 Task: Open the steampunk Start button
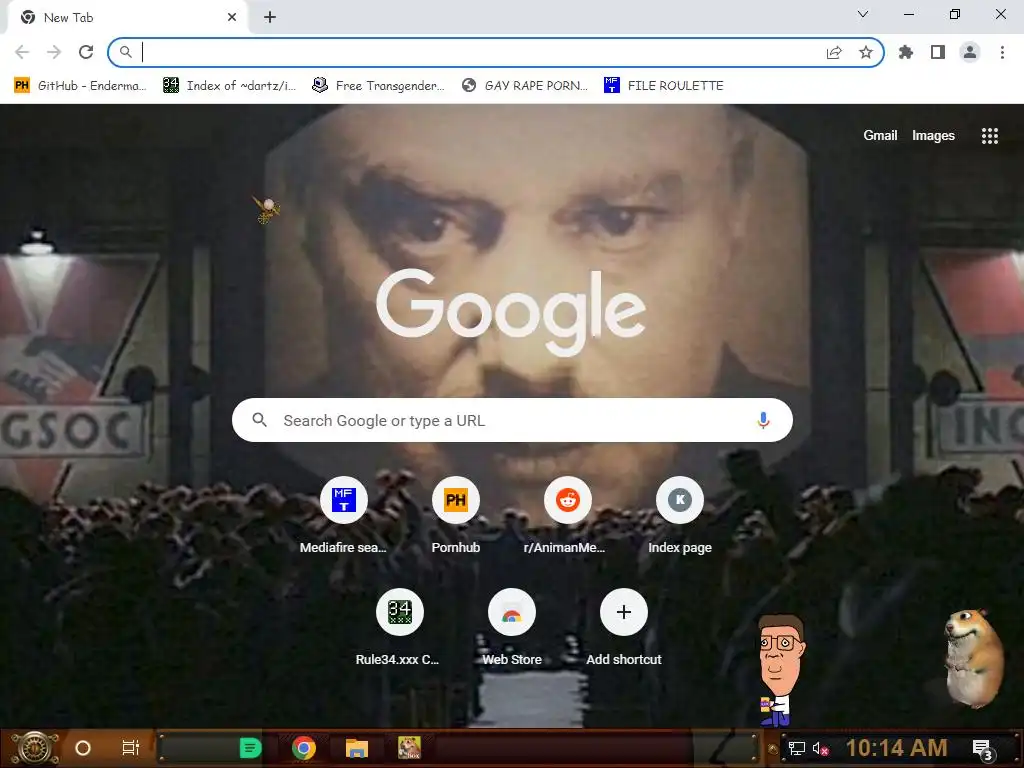click(35, 748)
